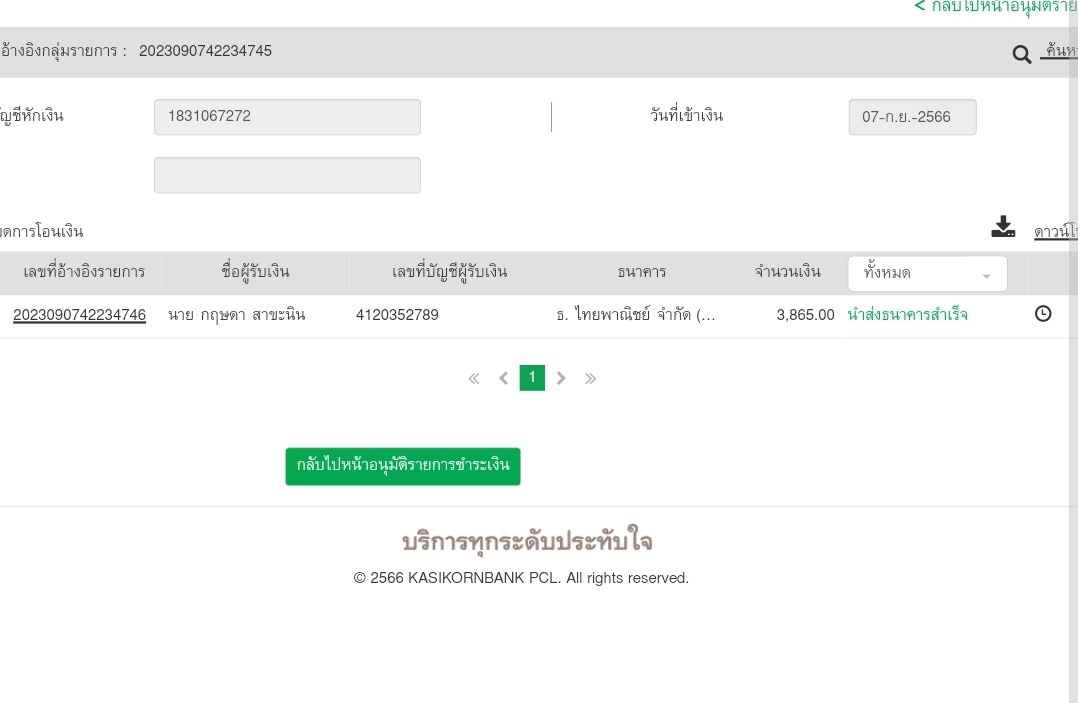Jump to the last page of results
The height and width of the screenshot is (703, 1078).
590,378
